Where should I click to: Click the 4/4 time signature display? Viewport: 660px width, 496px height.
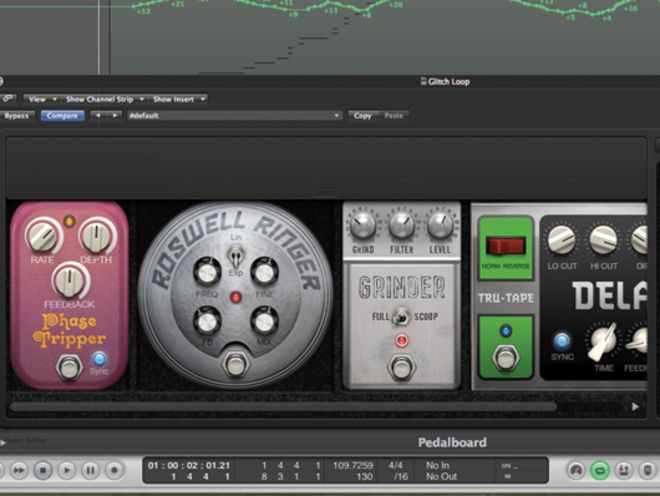pos(395,465)
